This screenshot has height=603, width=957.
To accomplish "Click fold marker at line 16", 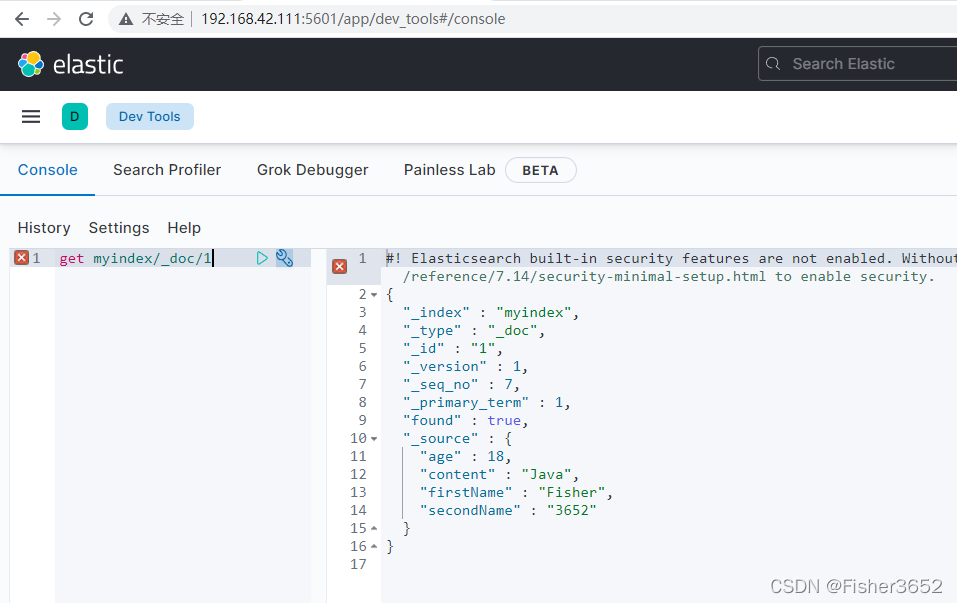I will click(374, 546).
